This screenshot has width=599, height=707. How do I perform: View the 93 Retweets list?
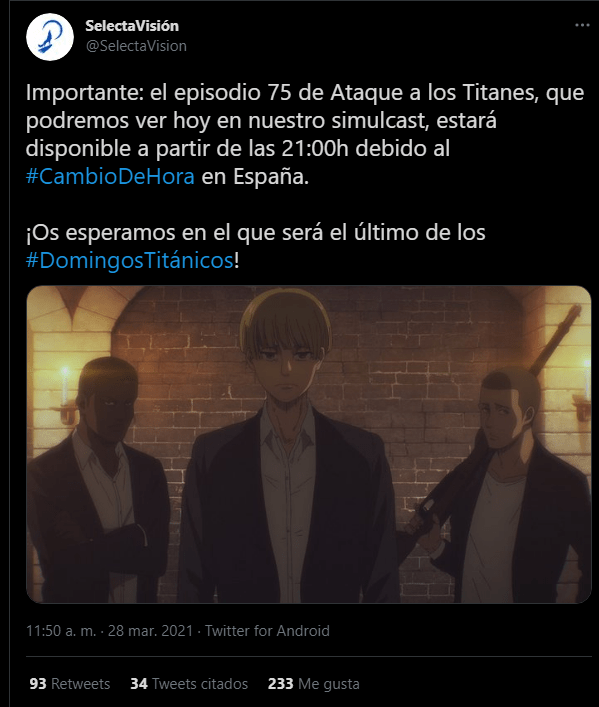point(69,684)
